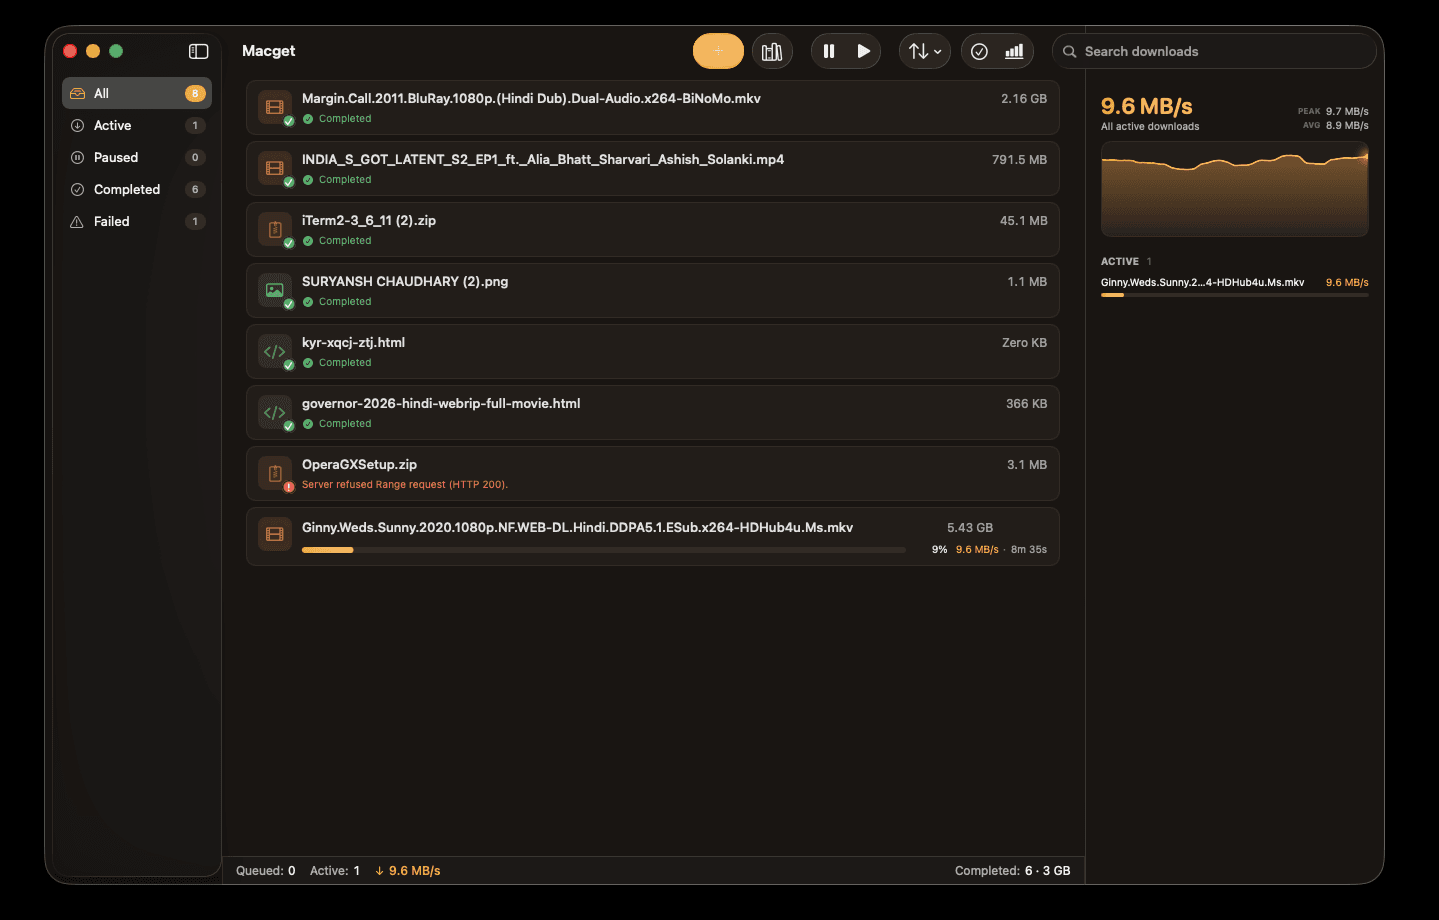Click the 791.5 MB file size
The height and width of the screenshot is (920, 1439).
coord(1019,159)
